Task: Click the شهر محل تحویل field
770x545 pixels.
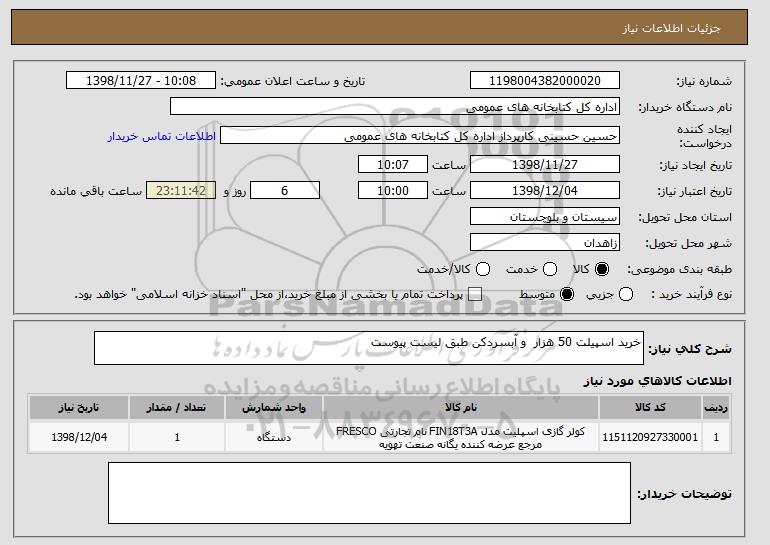Action: click(x=544, y=243)
